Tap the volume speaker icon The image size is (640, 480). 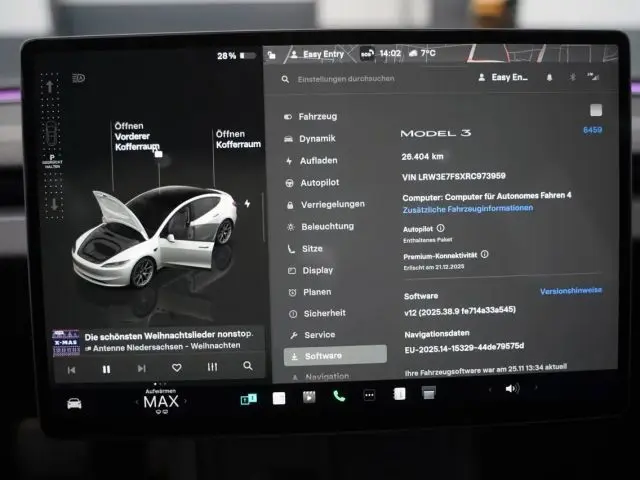(512, 388)
